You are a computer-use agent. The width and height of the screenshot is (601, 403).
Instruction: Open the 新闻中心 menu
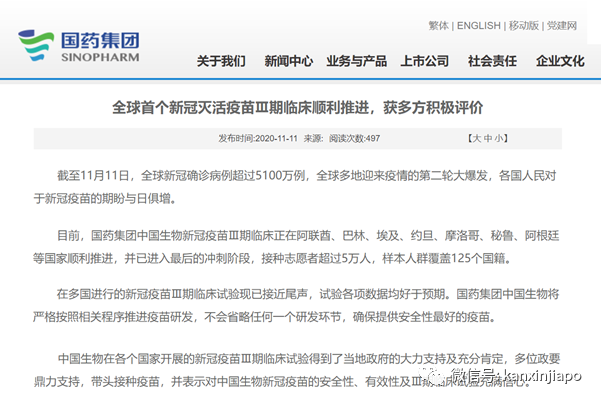click(289, 61)
